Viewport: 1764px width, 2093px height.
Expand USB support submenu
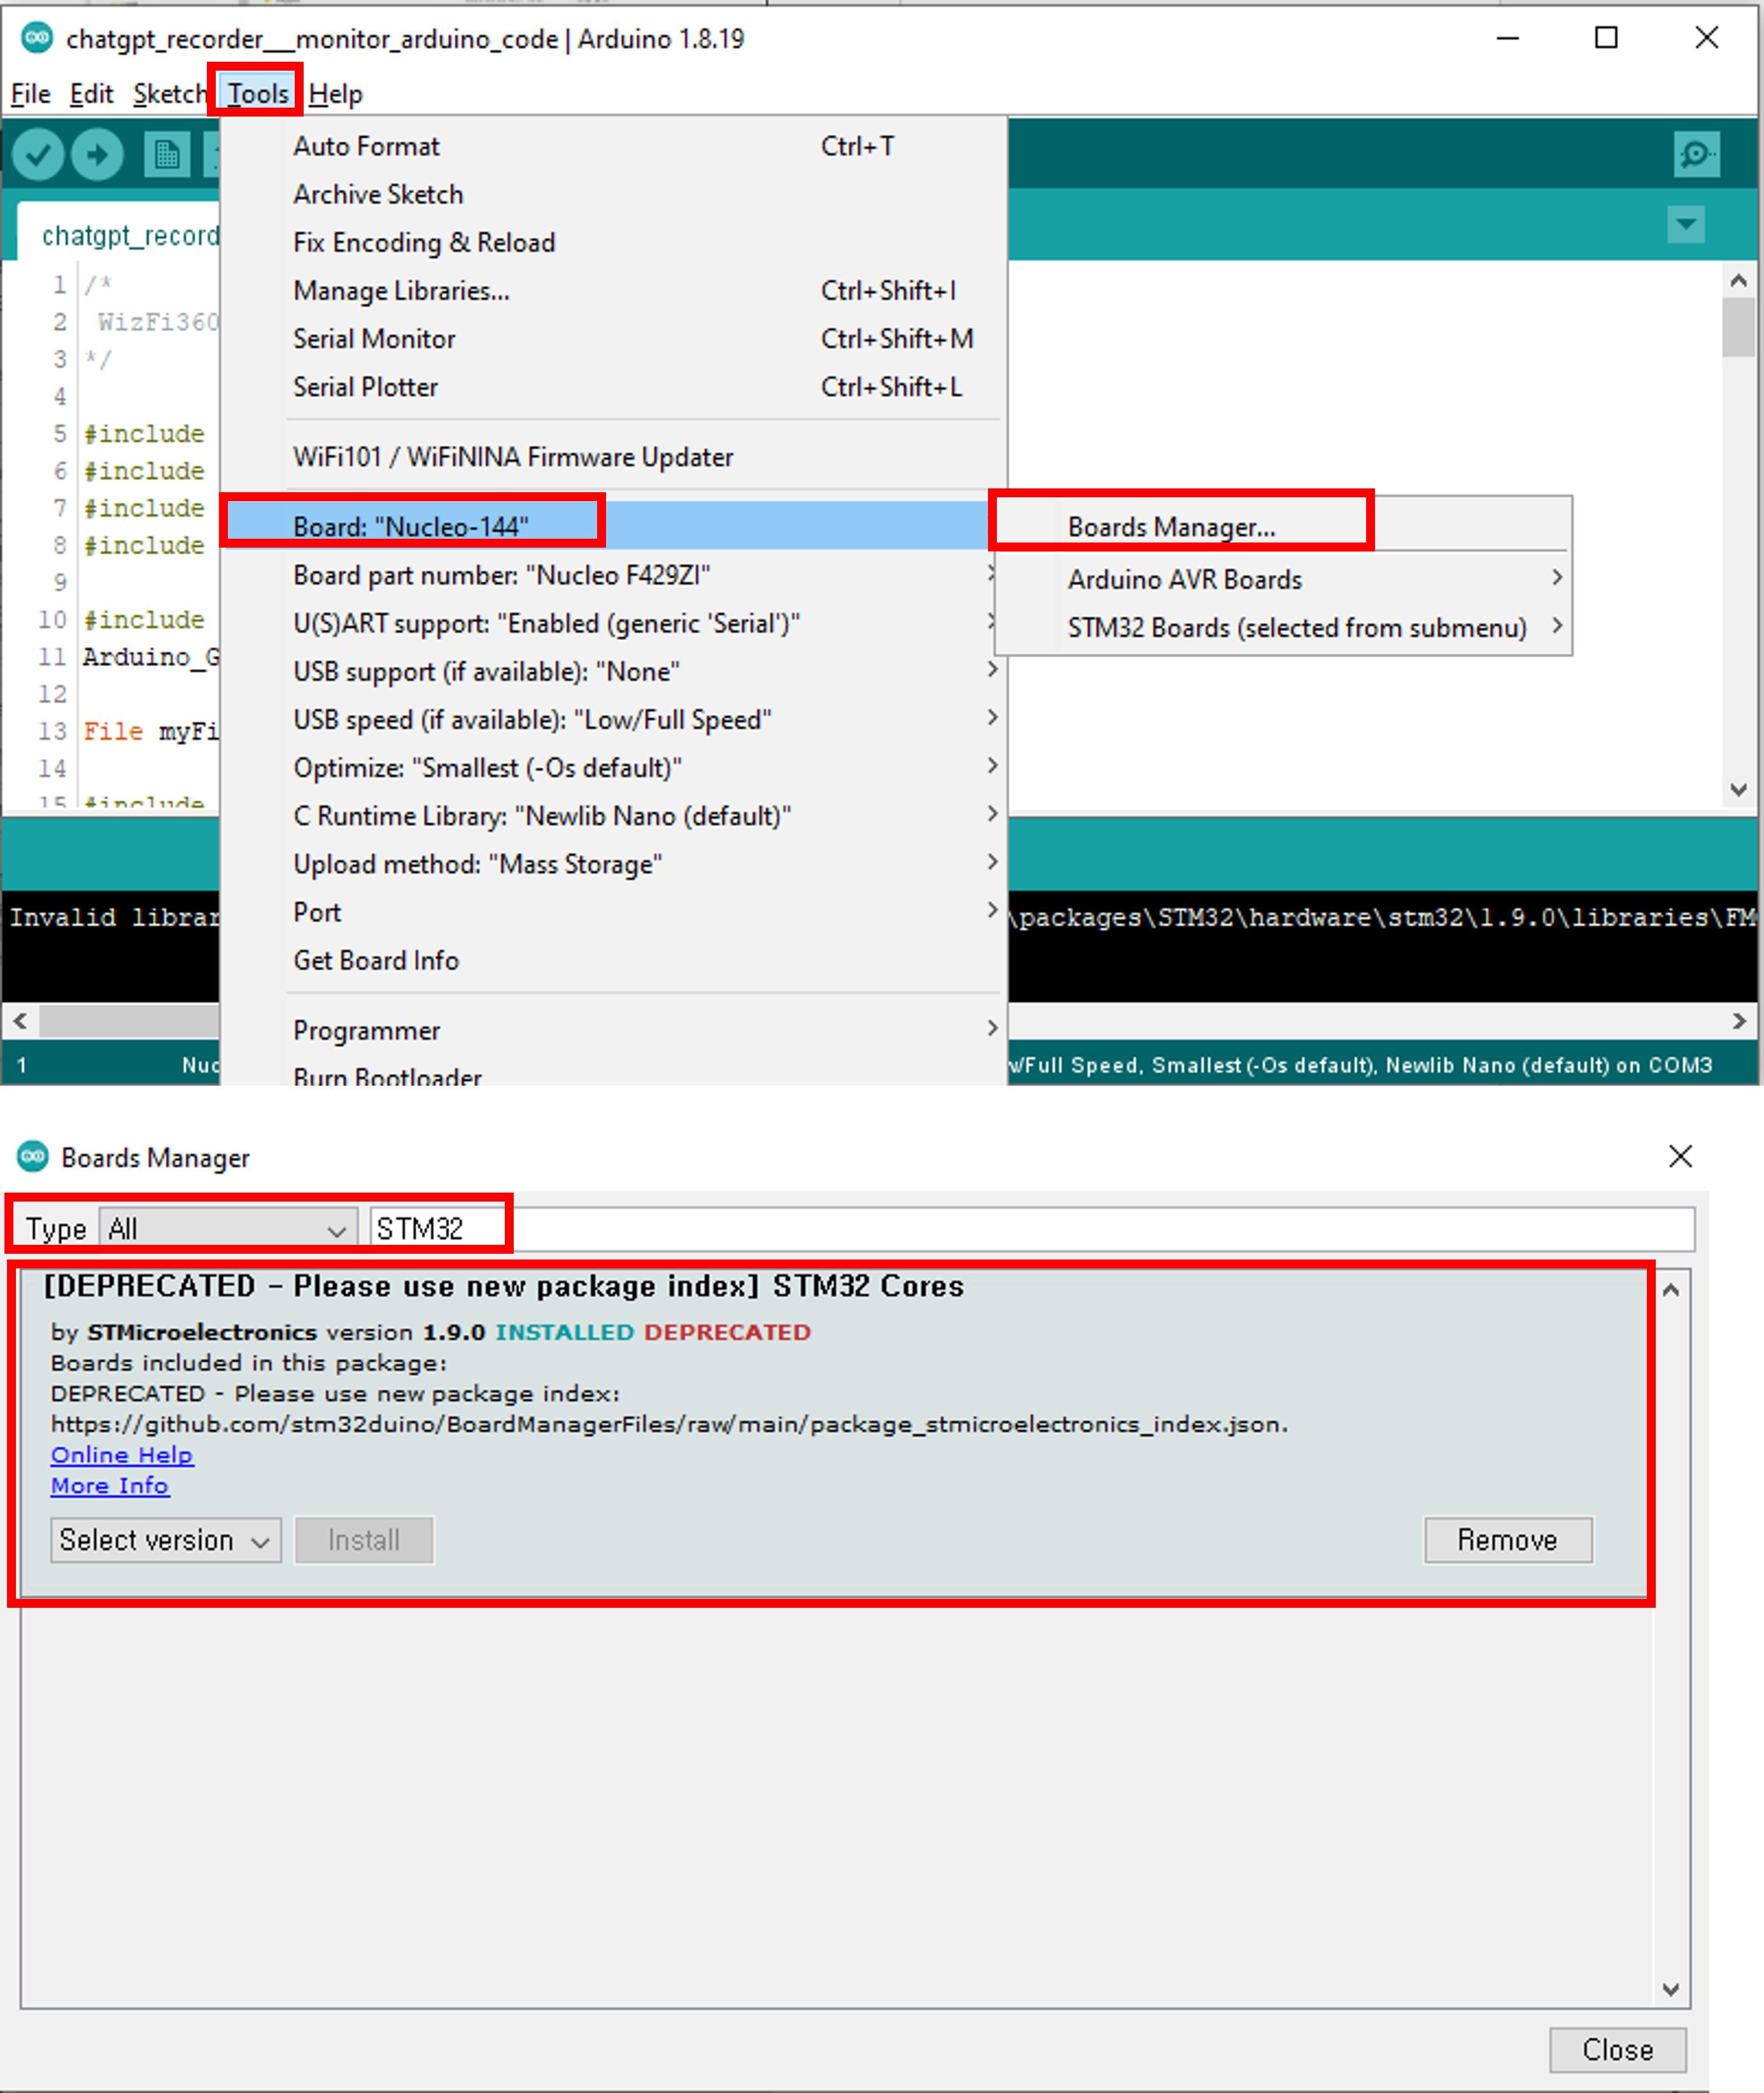point(613,671)
